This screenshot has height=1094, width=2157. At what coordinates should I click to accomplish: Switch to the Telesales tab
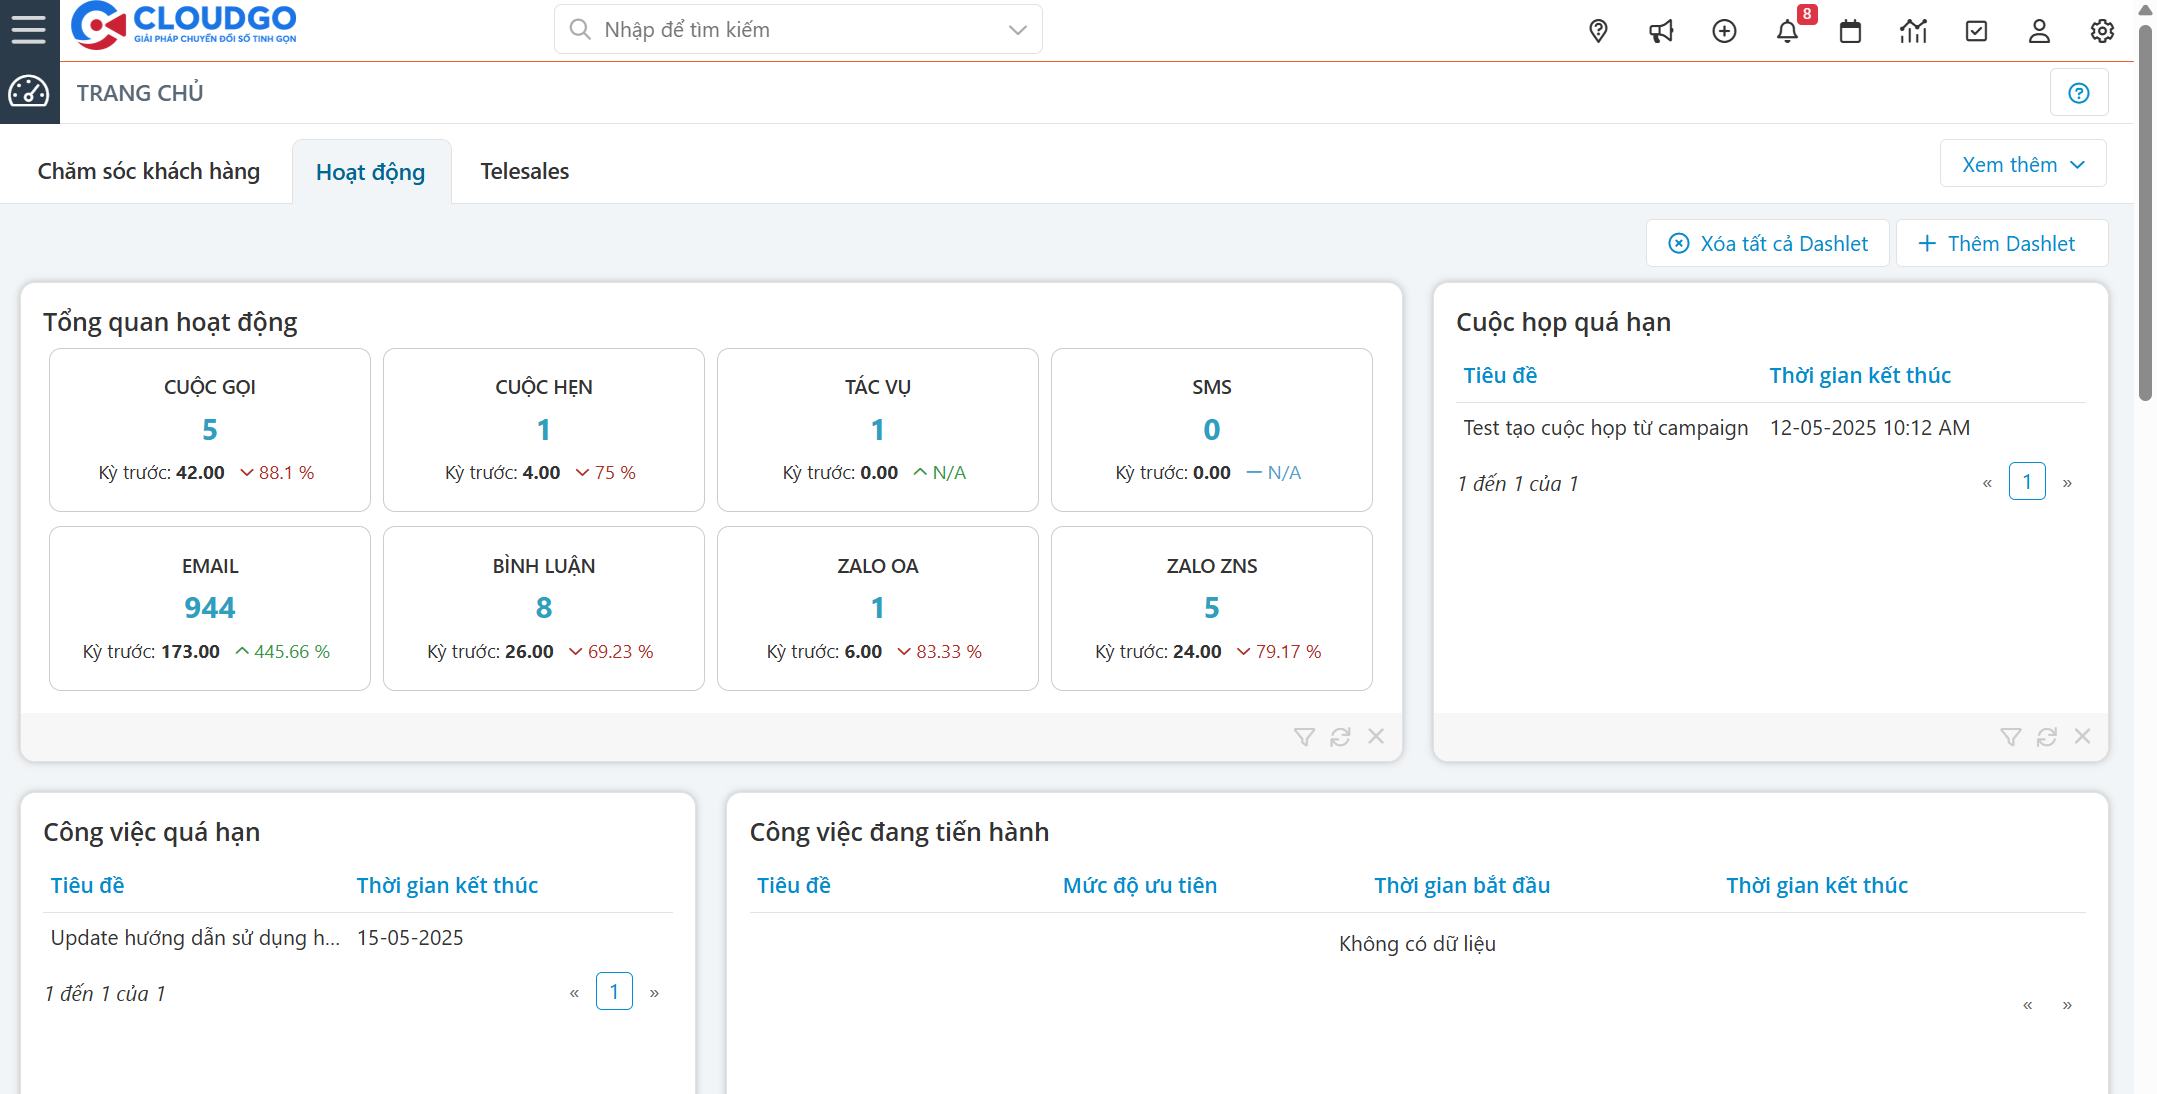pyautogui.click(x=524, y=171)
